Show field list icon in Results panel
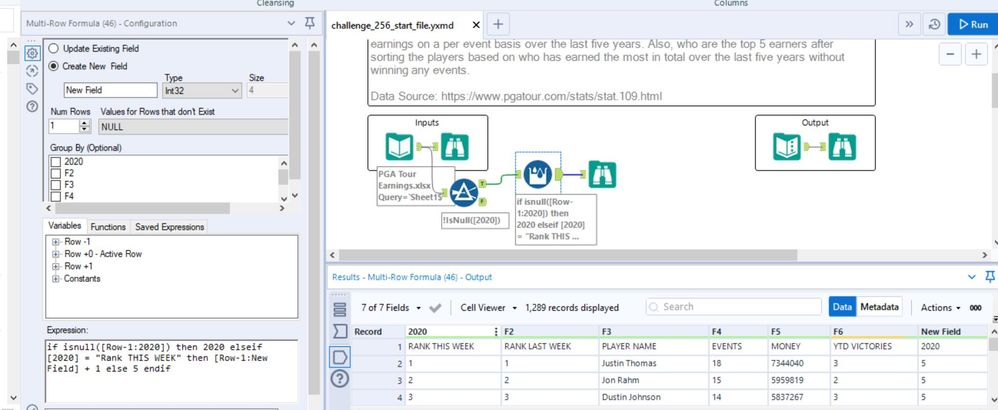The height and width of the screenshot is (410, 998). [340, 309]
